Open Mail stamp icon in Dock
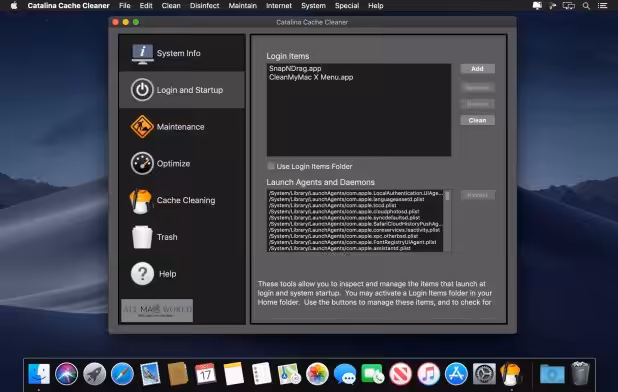 (150, 373)
